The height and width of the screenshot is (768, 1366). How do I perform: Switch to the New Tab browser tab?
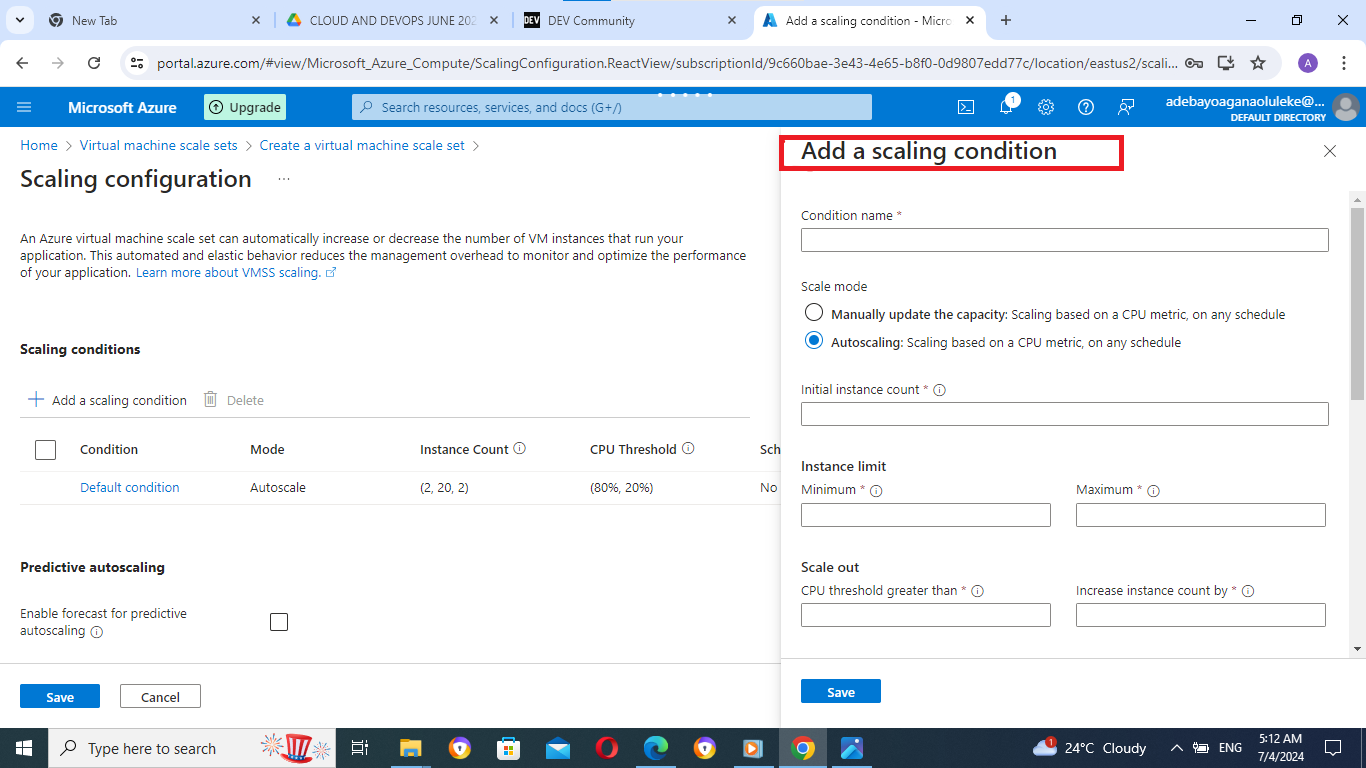[154, 20]
